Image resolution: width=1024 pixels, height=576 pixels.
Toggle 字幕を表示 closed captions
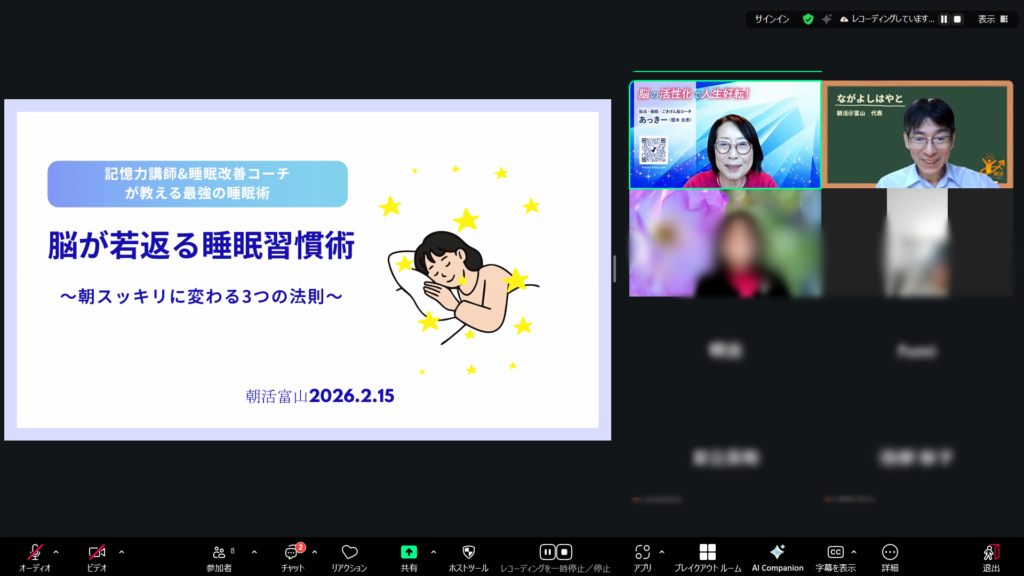pos(835,552)
